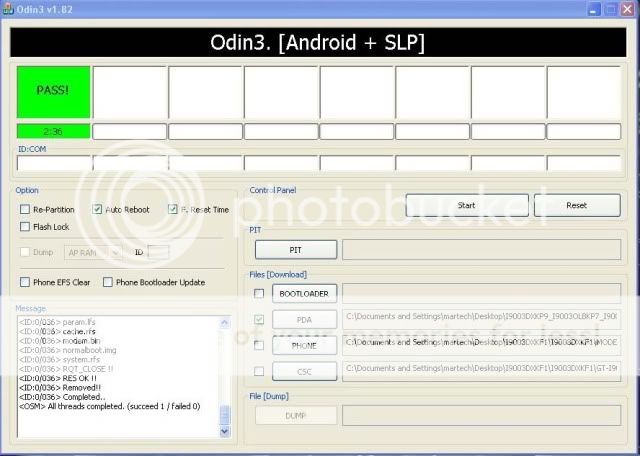The image size is (640, 456).
Task: Toggle the F. Reset Time checkbox
Action: [x=173, y=209]
